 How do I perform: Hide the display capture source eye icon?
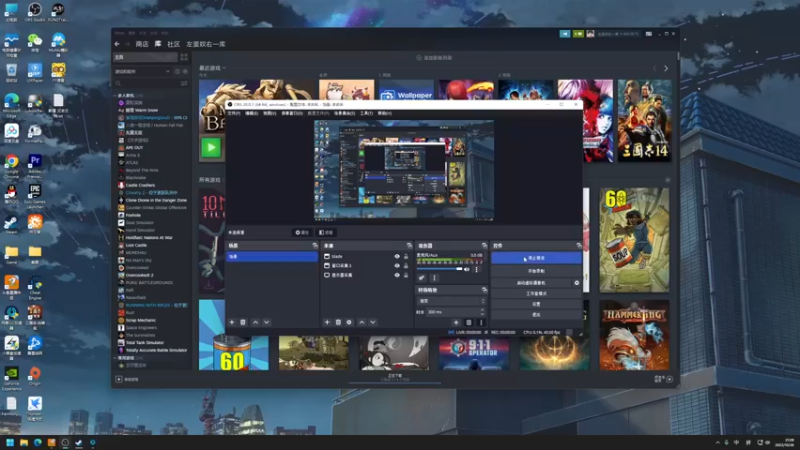(x=397, y=275)
